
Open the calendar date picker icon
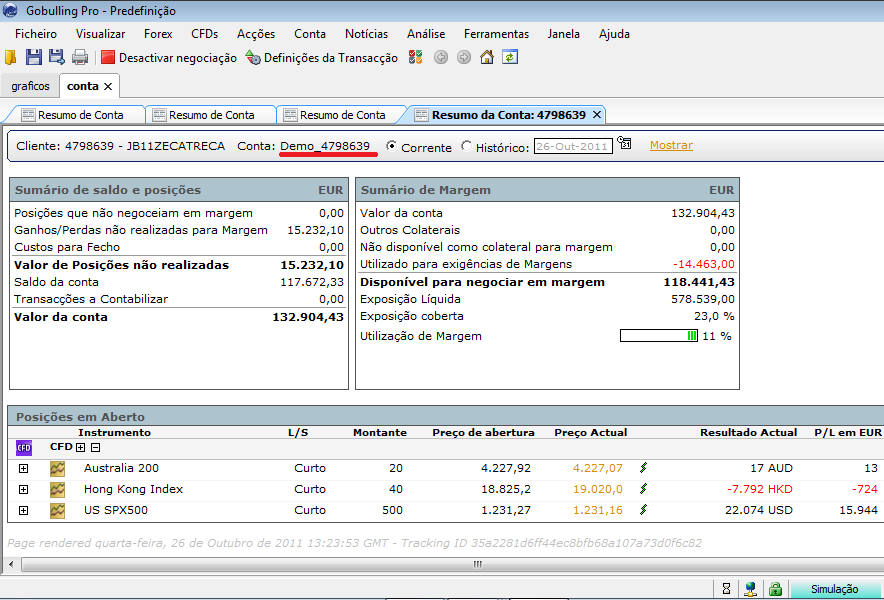[x=624, y=143]
